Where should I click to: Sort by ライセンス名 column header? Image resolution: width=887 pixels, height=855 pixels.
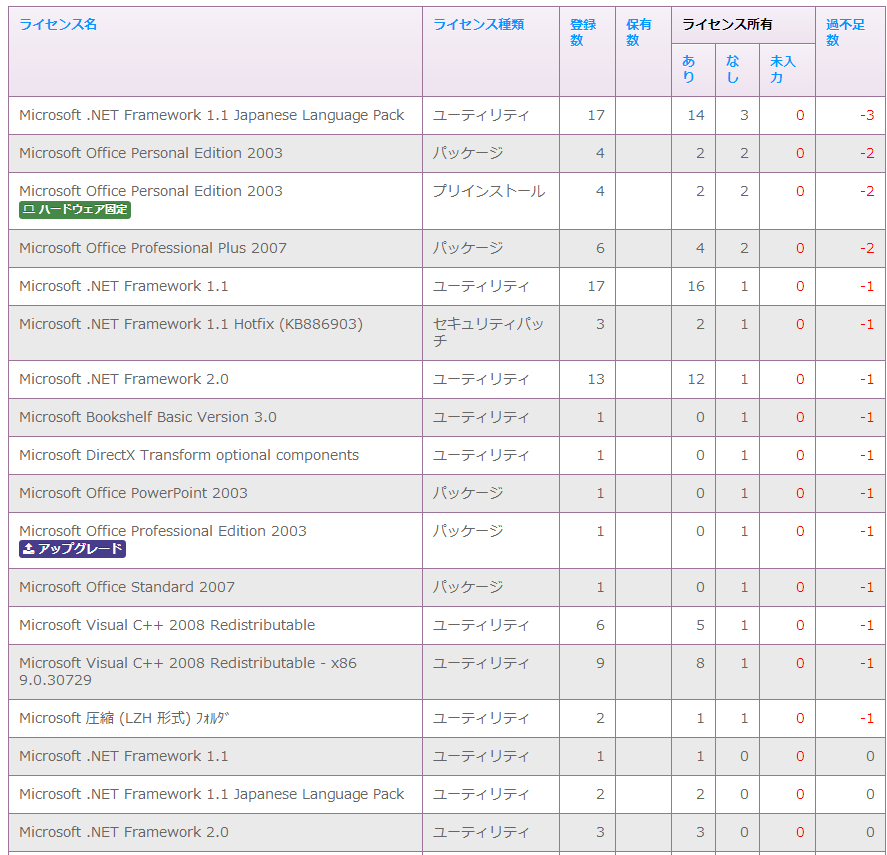click(58, 24)
